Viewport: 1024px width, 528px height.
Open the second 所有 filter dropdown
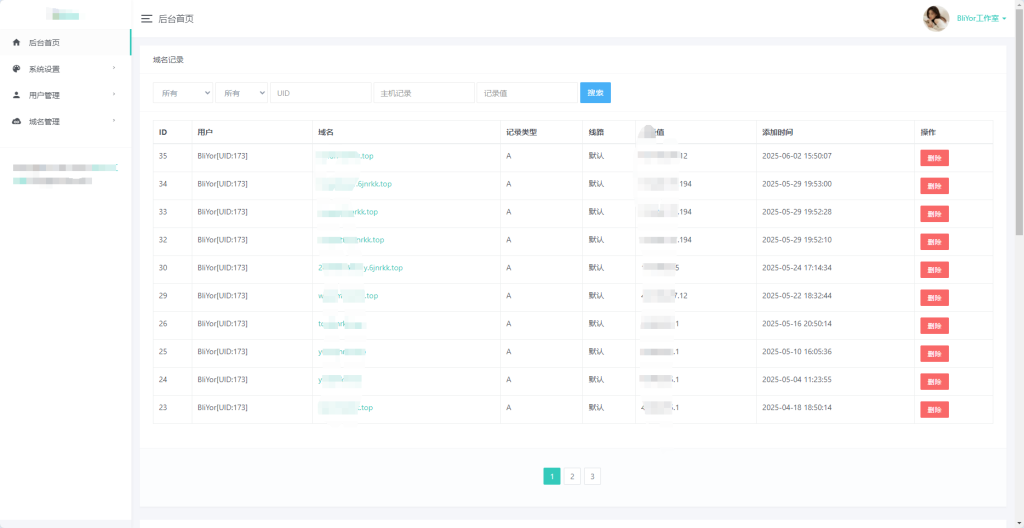241,93
